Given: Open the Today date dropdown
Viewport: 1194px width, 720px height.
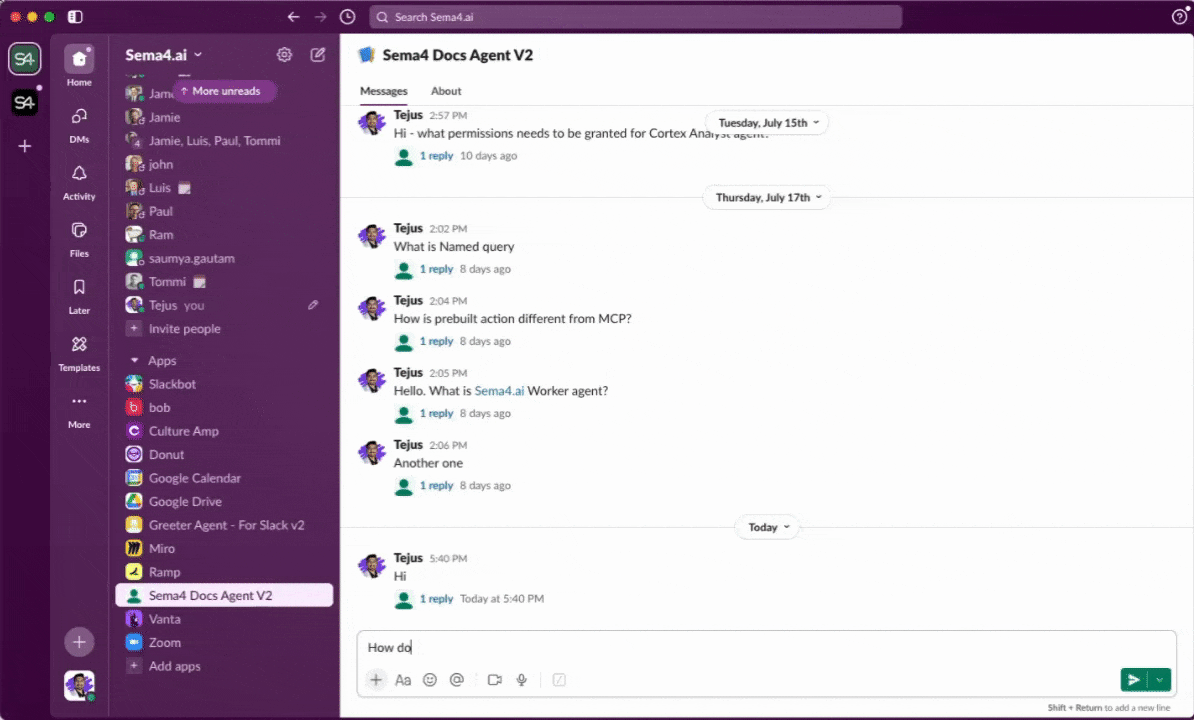Looking at the screenshot, I should [x=768, y=527].
